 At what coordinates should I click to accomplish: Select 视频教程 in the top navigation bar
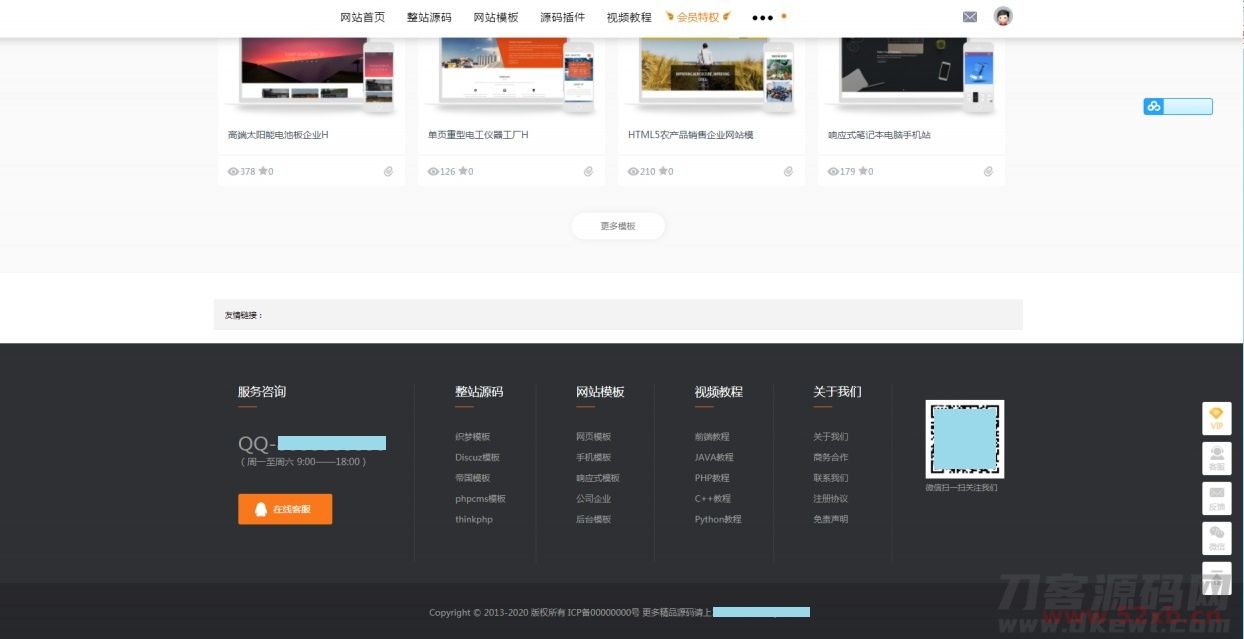628,17
